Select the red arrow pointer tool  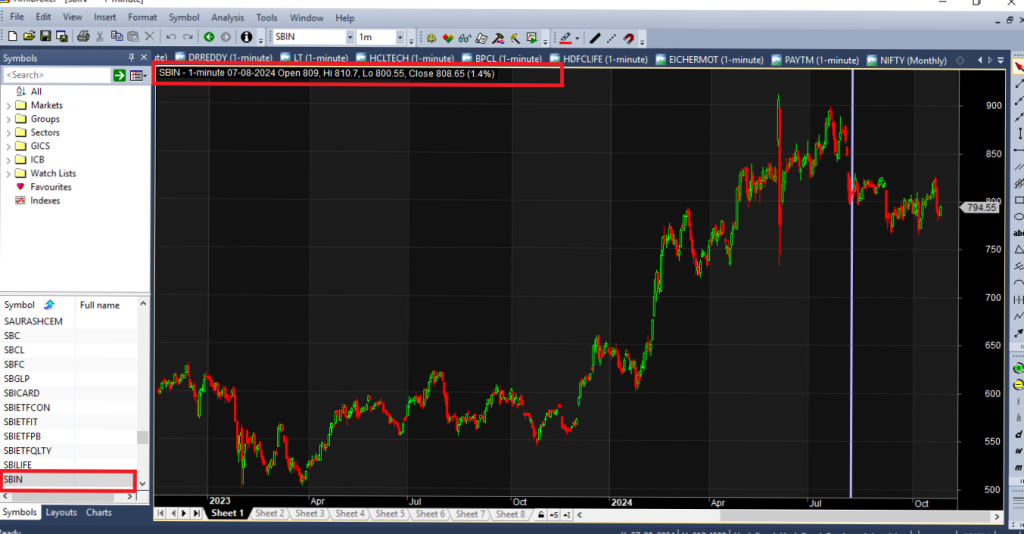[1018, 67]
